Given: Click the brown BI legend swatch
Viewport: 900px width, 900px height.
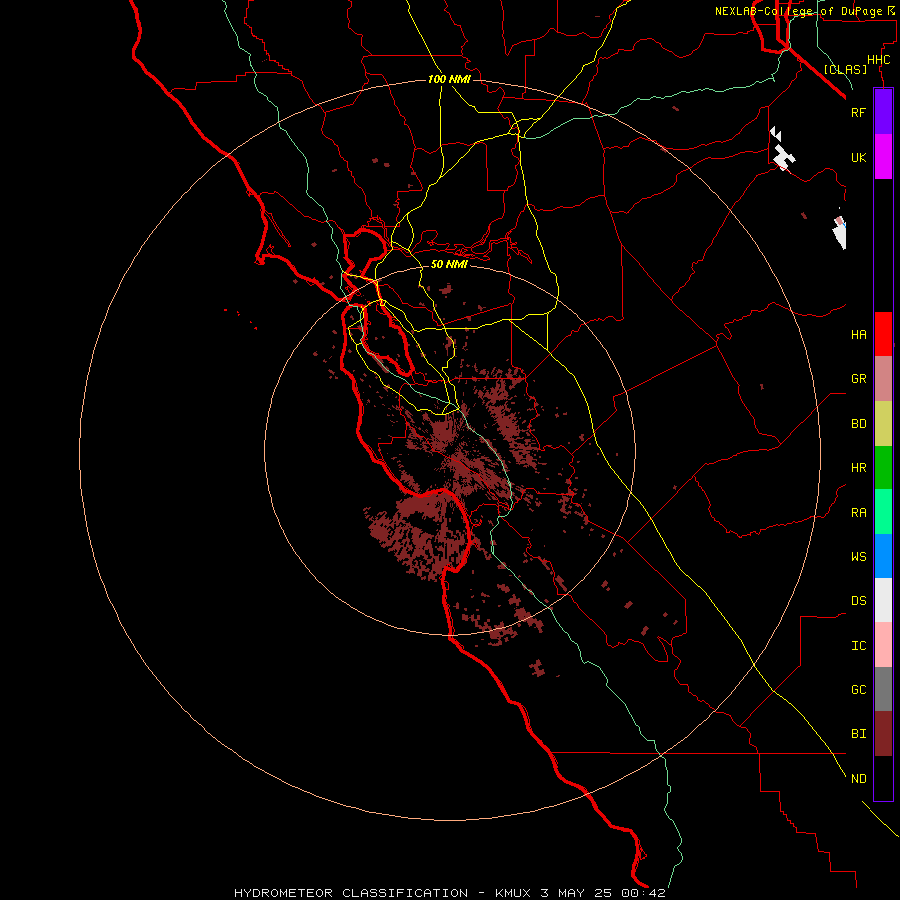Looking at the screenshot, I should 883,734.
